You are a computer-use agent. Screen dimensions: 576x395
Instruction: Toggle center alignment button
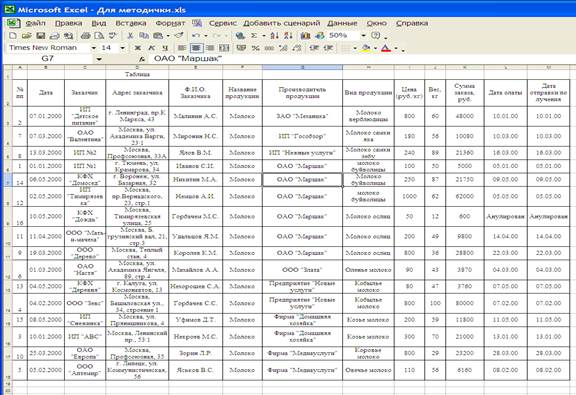pyautogui.click(x=196, y=48)
